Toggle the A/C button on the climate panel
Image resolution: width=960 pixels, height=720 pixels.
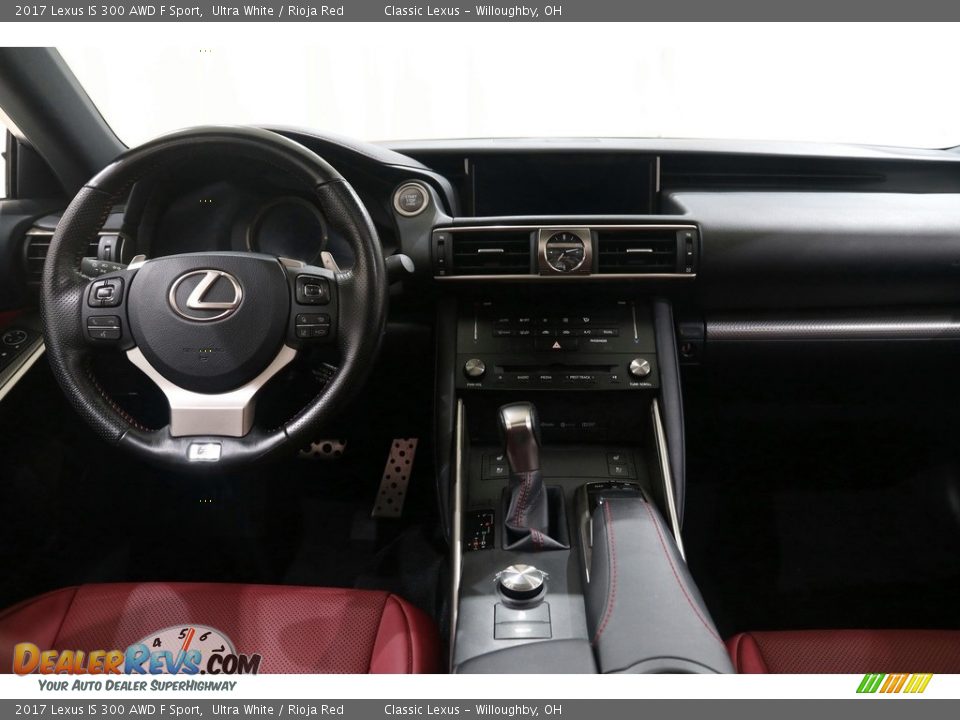[587, 331]
